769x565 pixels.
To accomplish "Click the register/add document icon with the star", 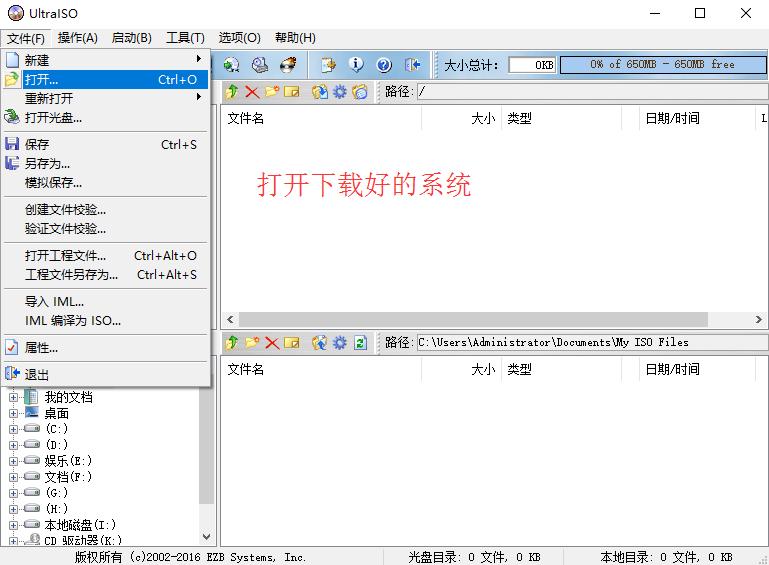I will (x=328, y=65).
